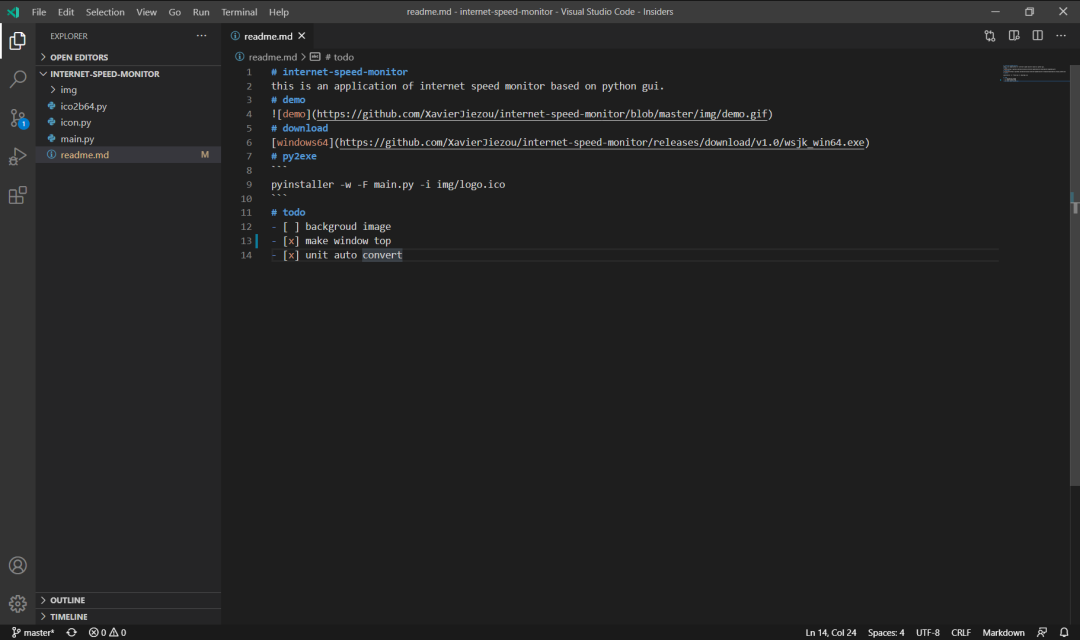Open the Terminal menu

click(239, 12)
